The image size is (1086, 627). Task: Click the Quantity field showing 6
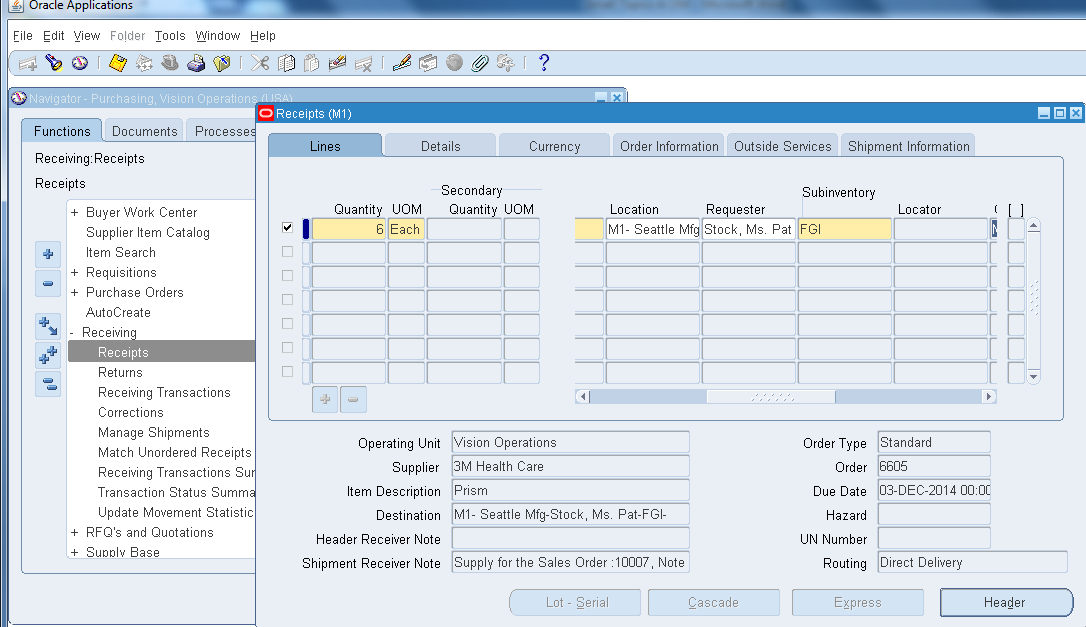point(348,229)
